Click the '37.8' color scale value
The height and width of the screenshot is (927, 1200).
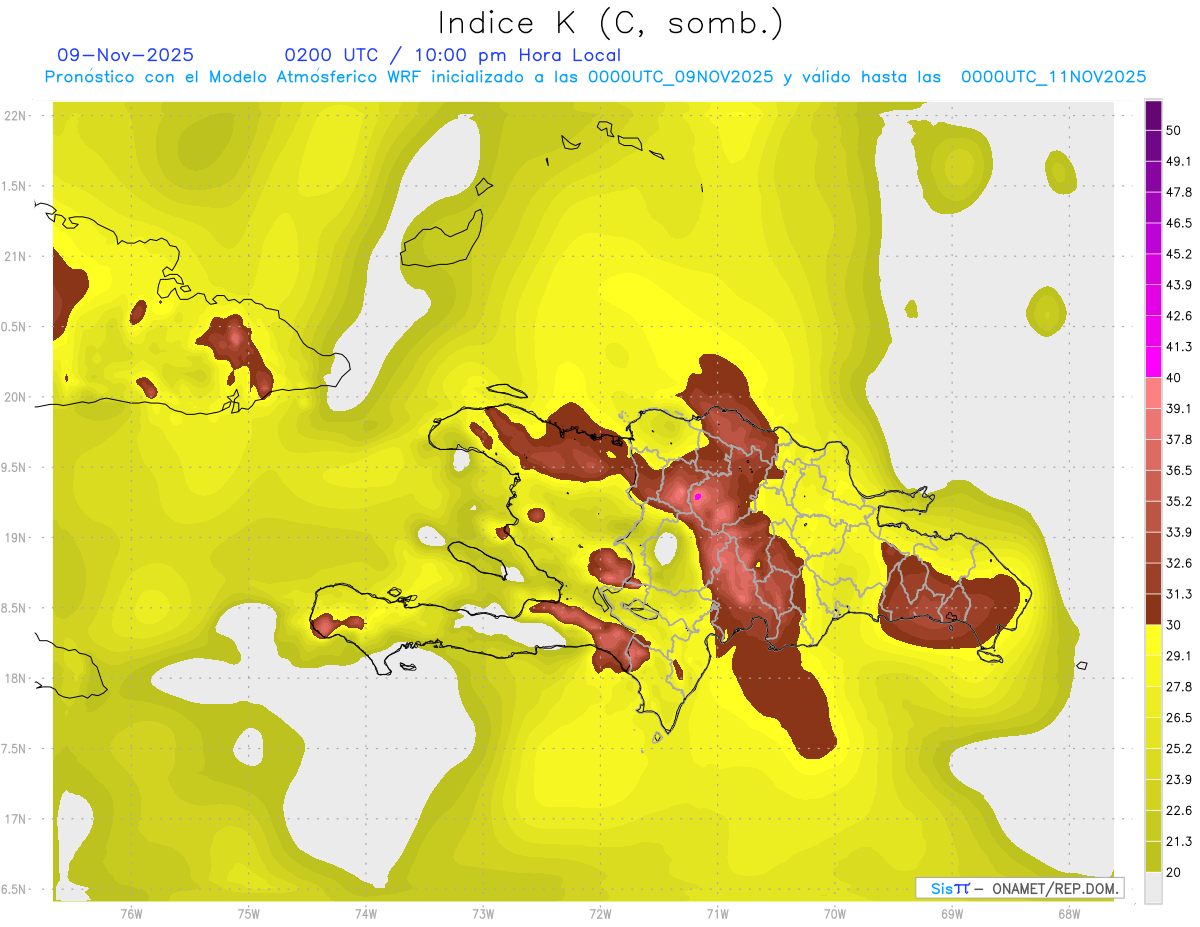(x=1179, y=439)
